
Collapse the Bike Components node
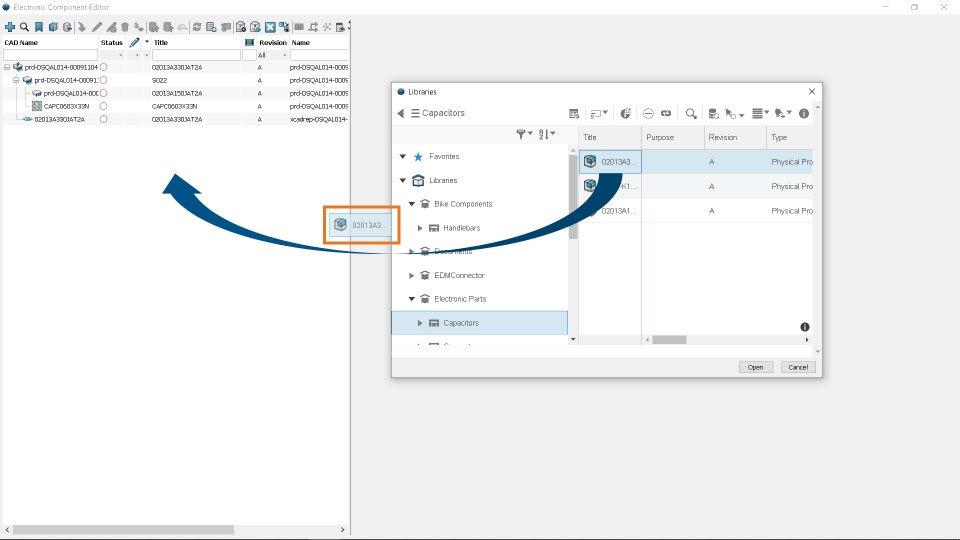pos(412,204)
